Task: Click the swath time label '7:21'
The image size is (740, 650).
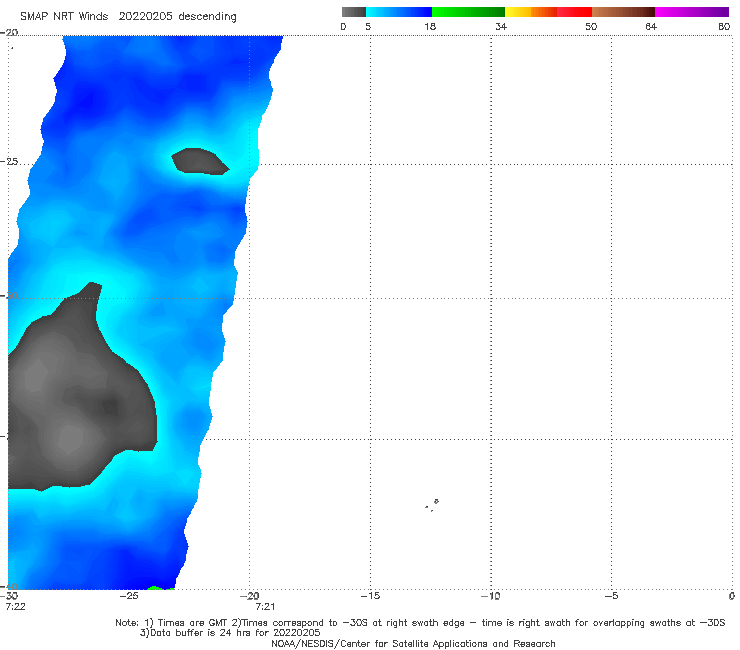Action: coord(265,607)
